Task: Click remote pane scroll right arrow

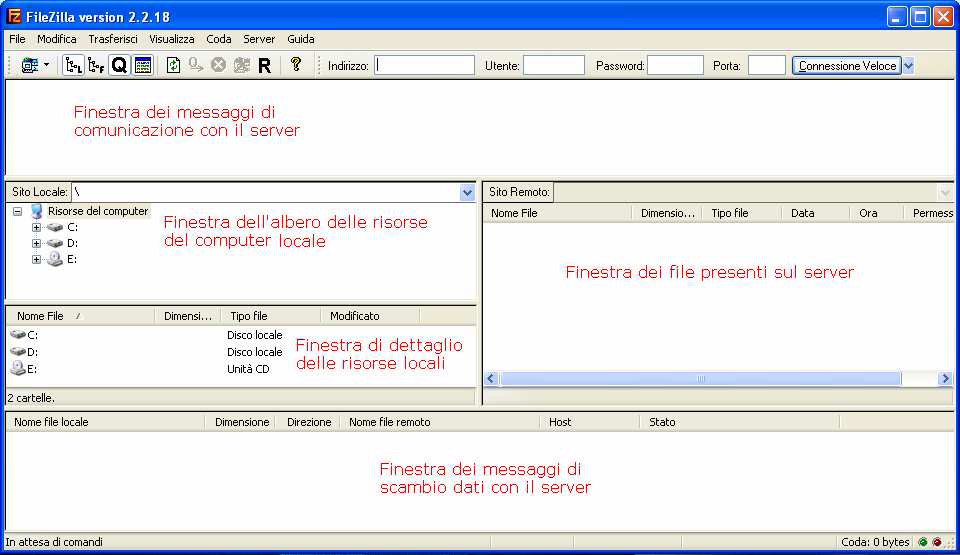Action: pyautogui.click(x=945, y=379)
